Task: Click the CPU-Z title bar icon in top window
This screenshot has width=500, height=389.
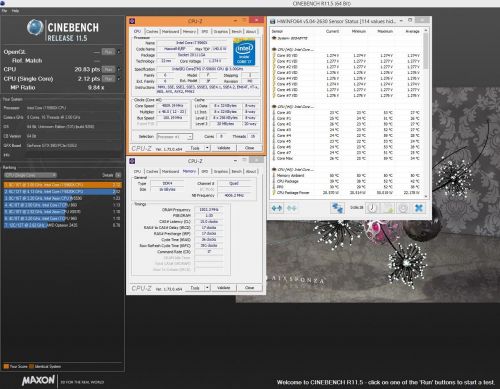Action: [132, 21]
